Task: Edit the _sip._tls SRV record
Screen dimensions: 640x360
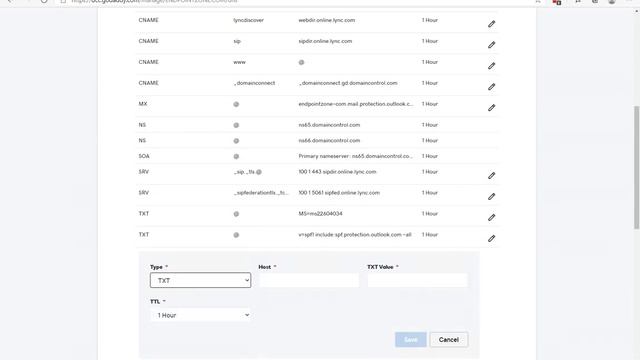Action: click(491, 176)
